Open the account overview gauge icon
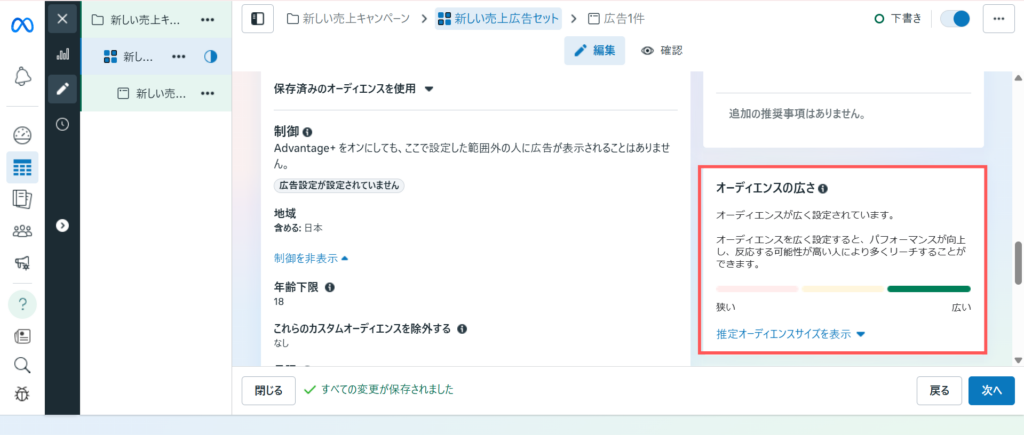 (x=22, y=135)
